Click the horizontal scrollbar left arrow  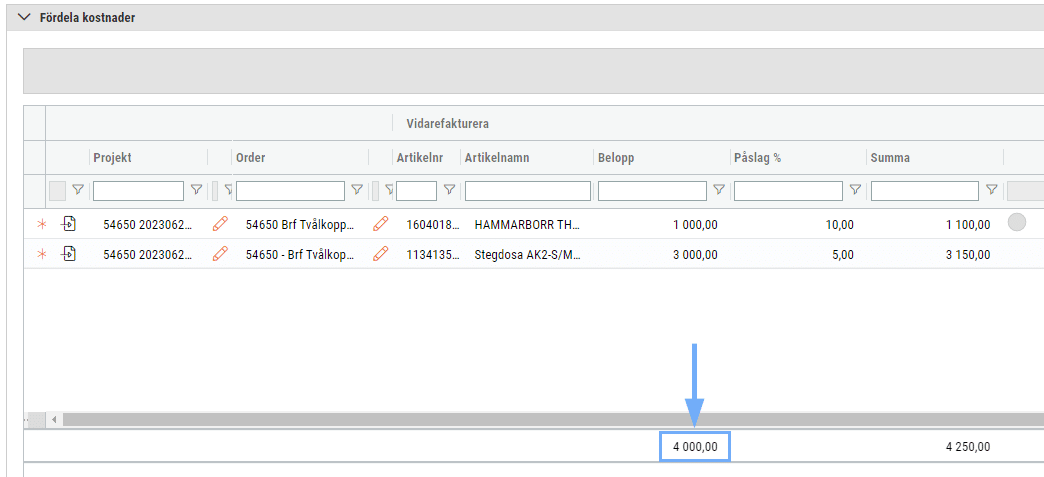(x=54, y=420)
